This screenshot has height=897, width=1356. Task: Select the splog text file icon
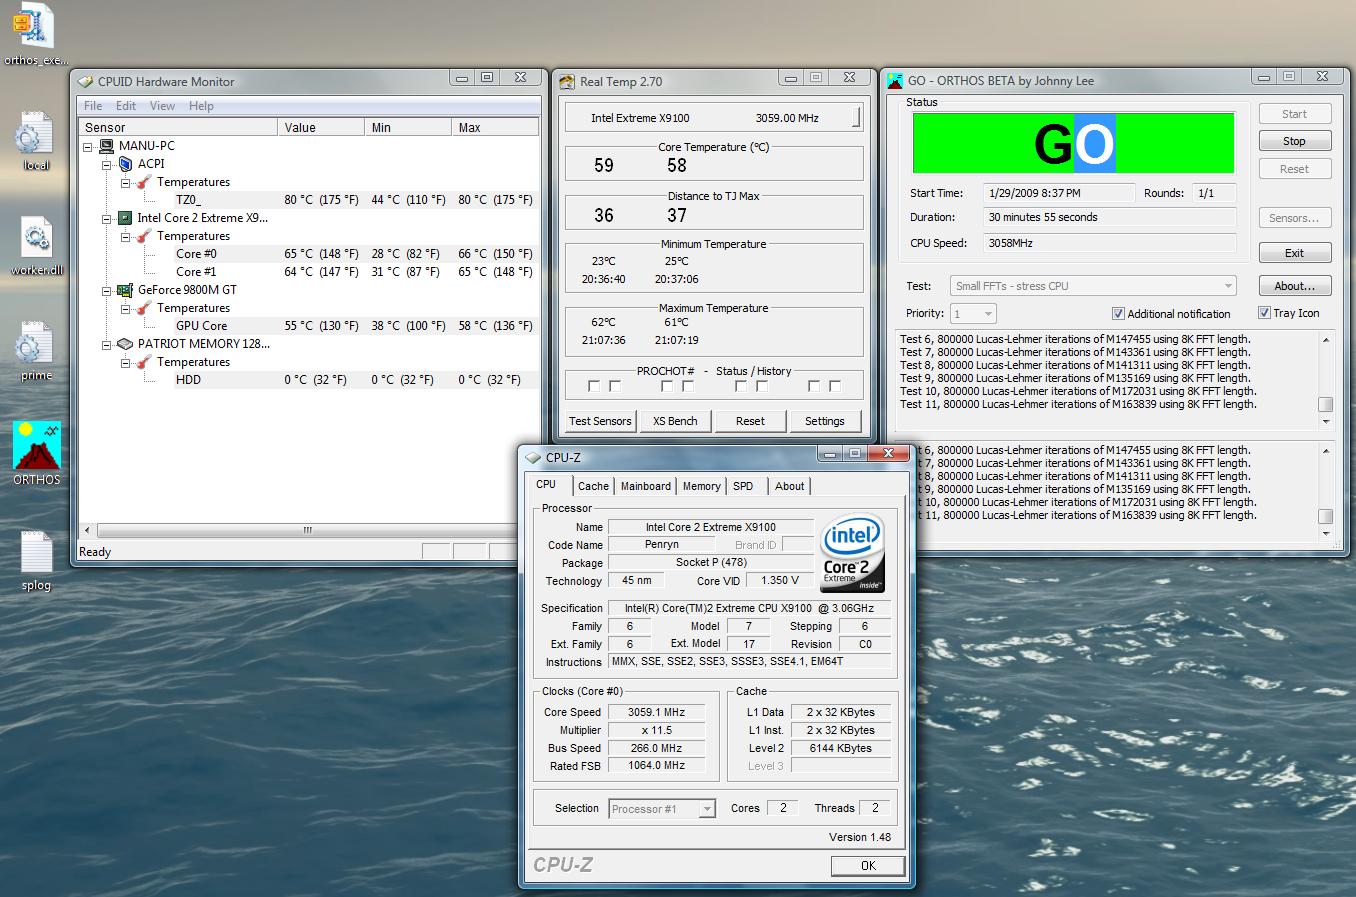click(x=36, y=553)
